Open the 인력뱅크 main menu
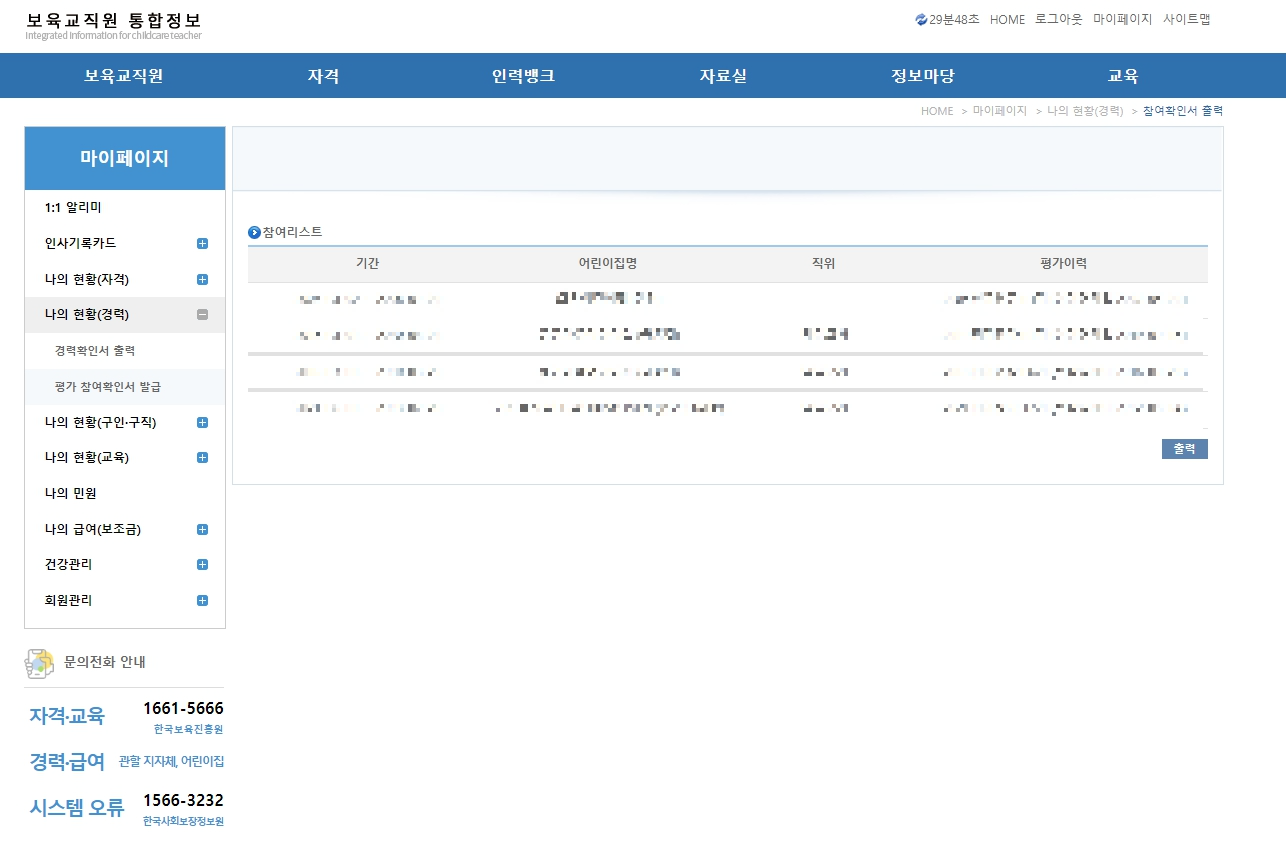1286x856 pixels. (x=523, y=76)
